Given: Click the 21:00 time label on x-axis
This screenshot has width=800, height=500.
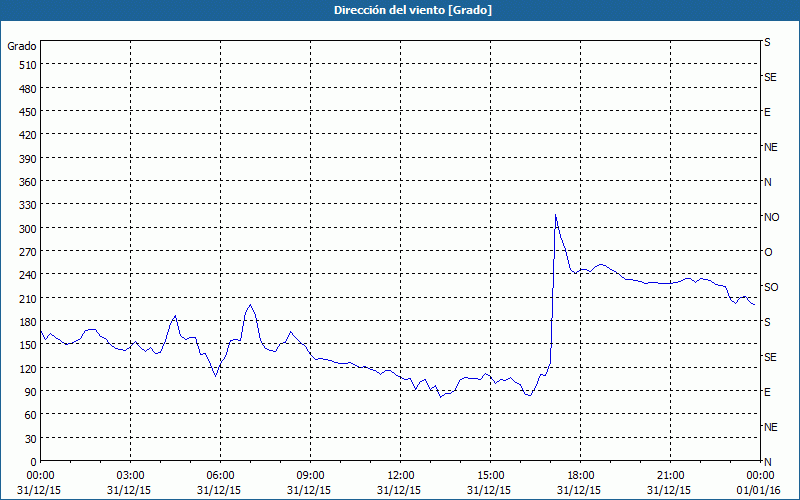Looking at the screenshot, I should (670, 476).
